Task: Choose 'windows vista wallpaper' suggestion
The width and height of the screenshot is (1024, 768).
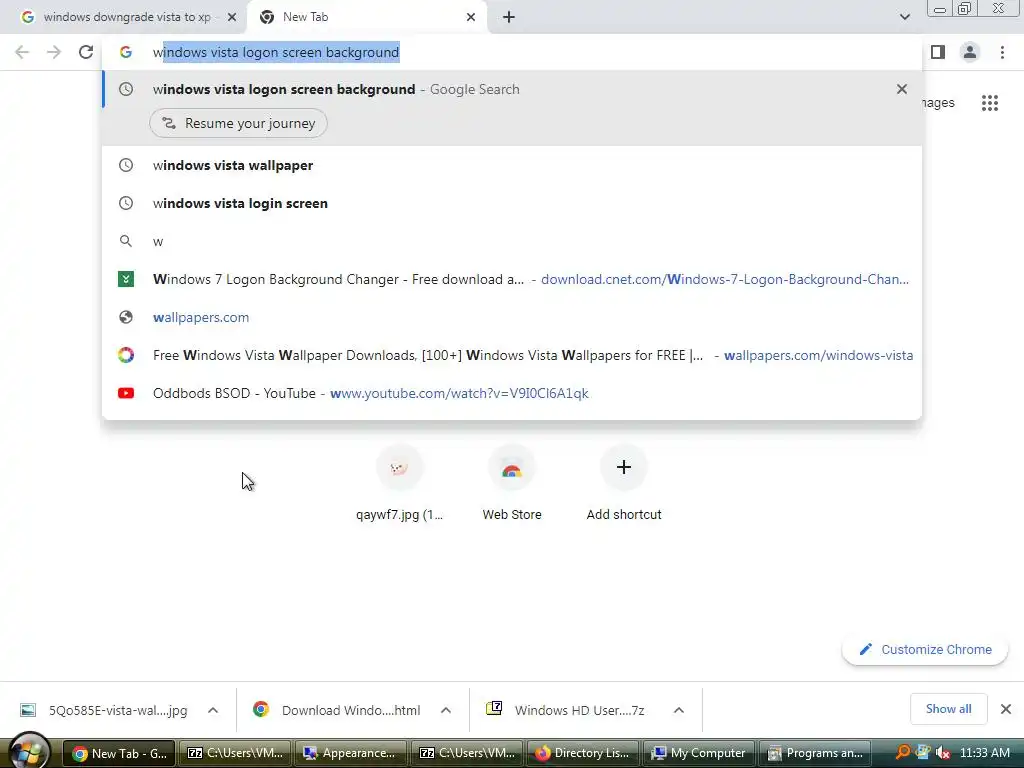Action: click(x=512, y=165)
